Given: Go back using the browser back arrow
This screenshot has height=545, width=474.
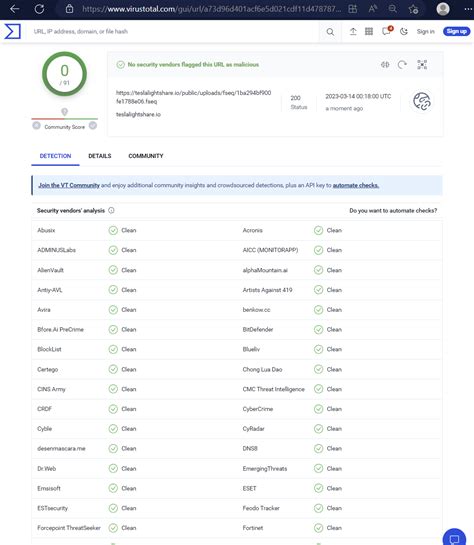Looking at the screenshot, I should 15,9.
